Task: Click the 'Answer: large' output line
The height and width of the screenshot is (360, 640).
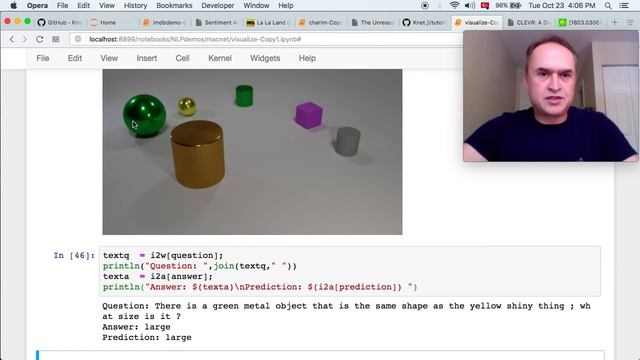Action: click(136, 327)
